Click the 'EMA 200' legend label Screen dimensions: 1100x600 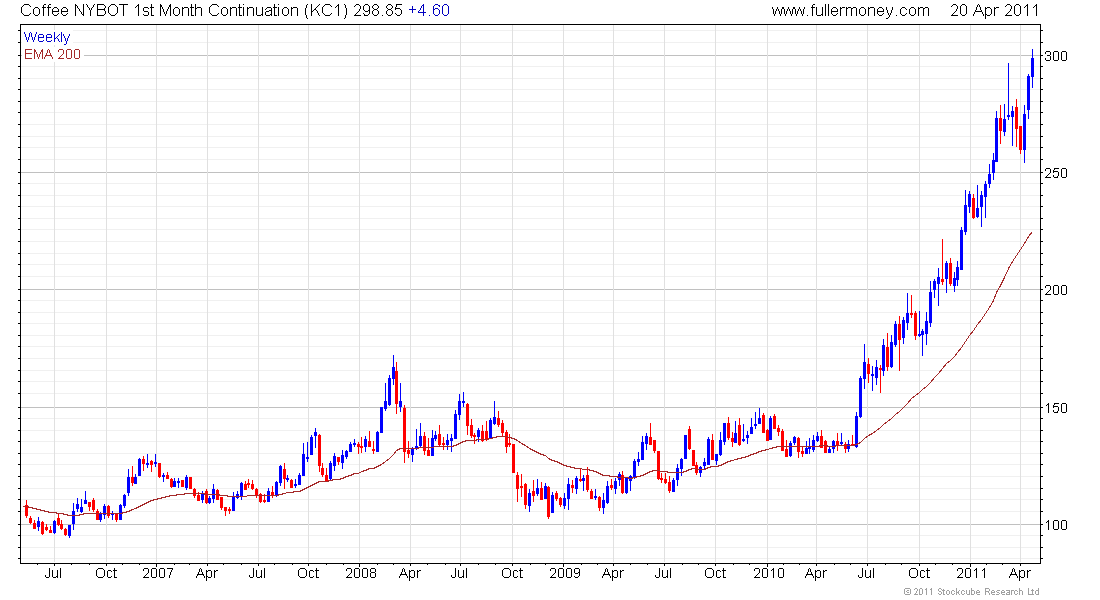click(x=53, y=54)
